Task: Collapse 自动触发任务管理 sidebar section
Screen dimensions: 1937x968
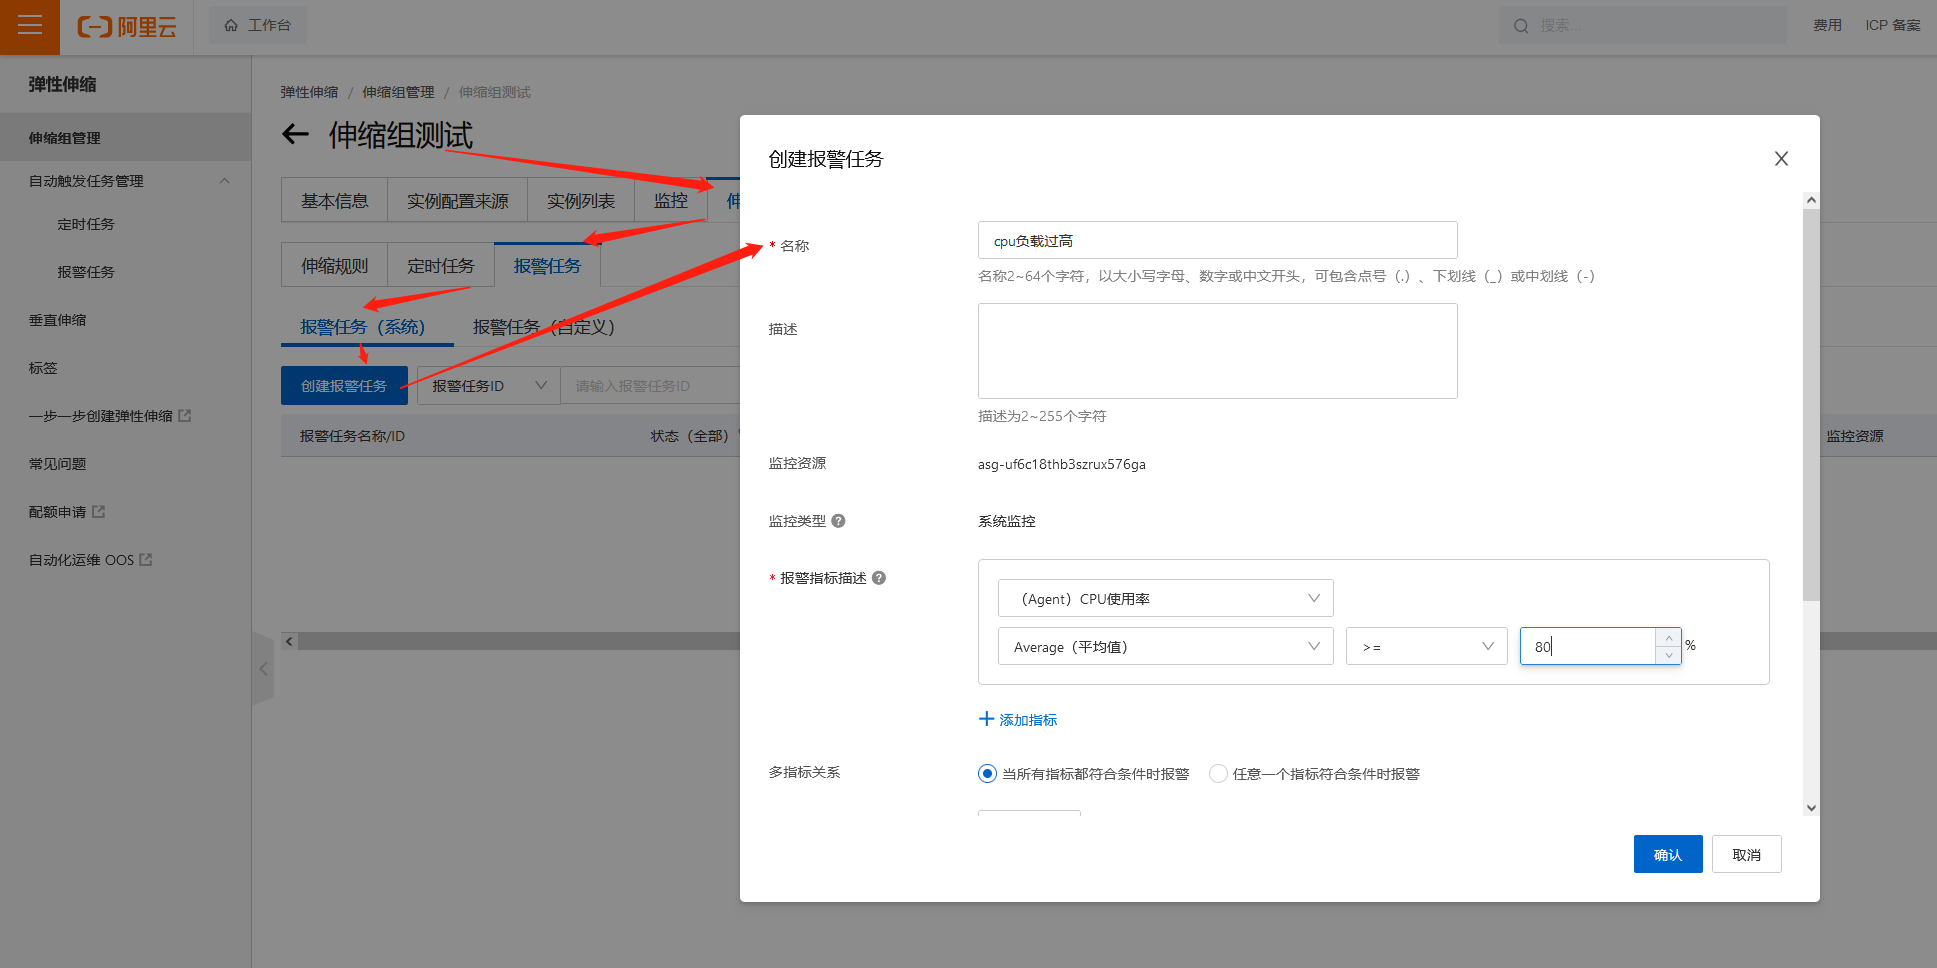Action: (x=225, y=181)
